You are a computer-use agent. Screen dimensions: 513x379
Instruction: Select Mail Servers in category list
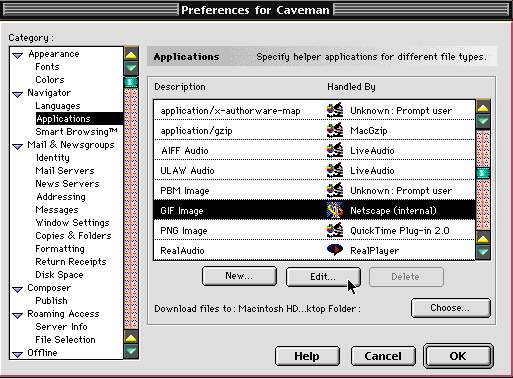pos(65,171)
